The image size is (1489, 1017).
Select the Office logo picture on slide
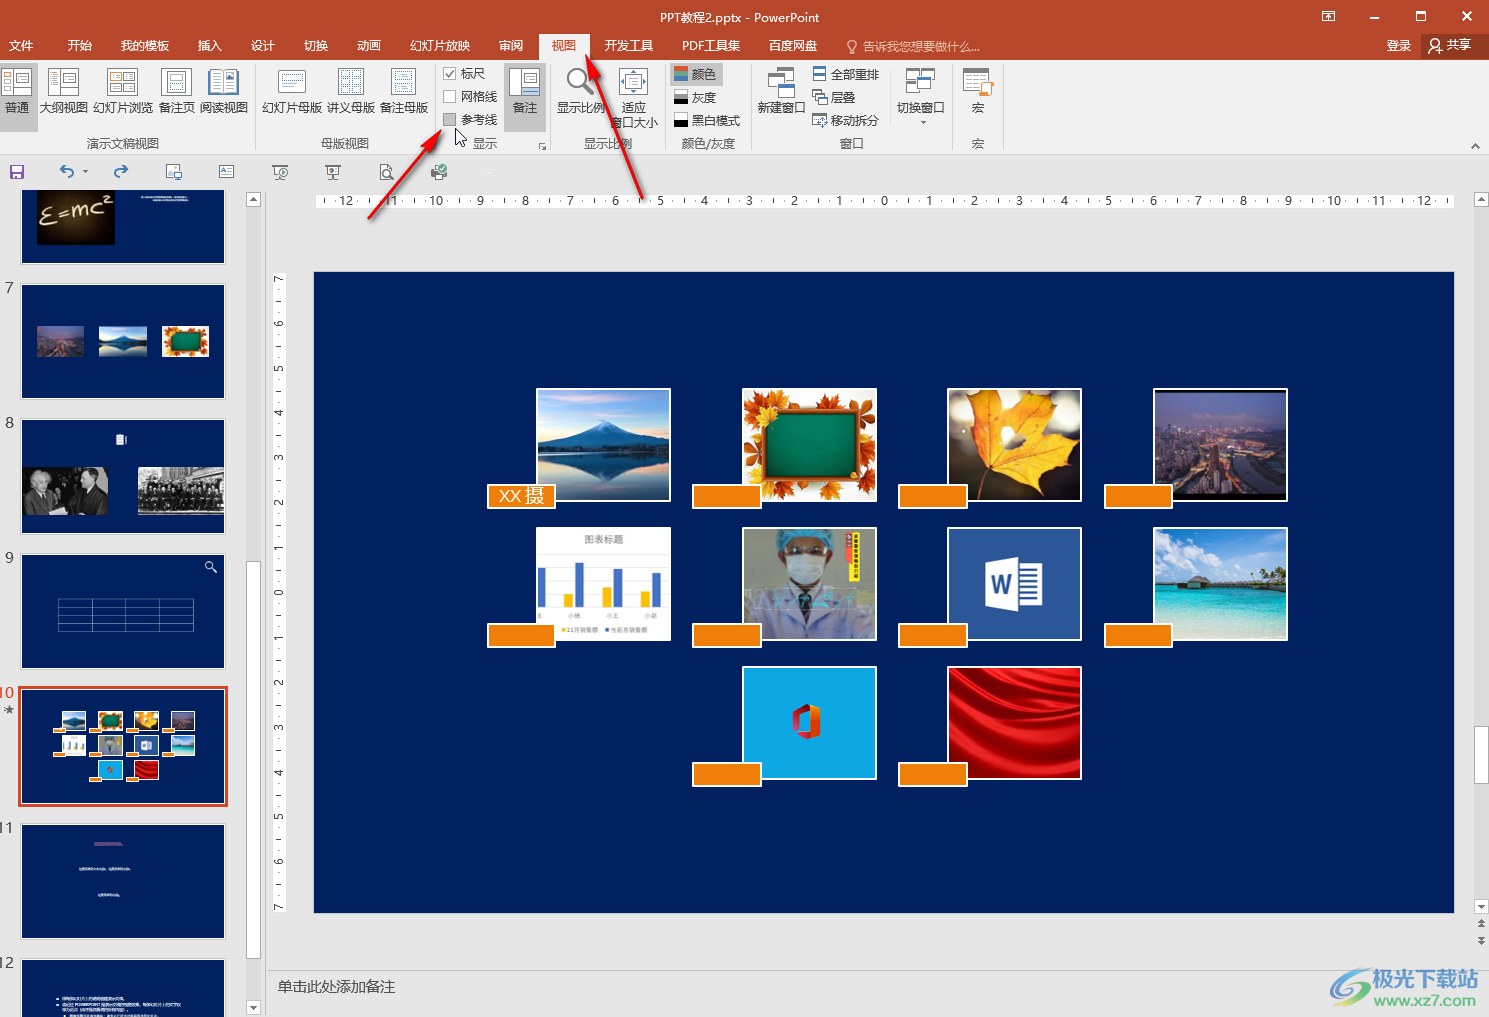[x=809, y=723]
